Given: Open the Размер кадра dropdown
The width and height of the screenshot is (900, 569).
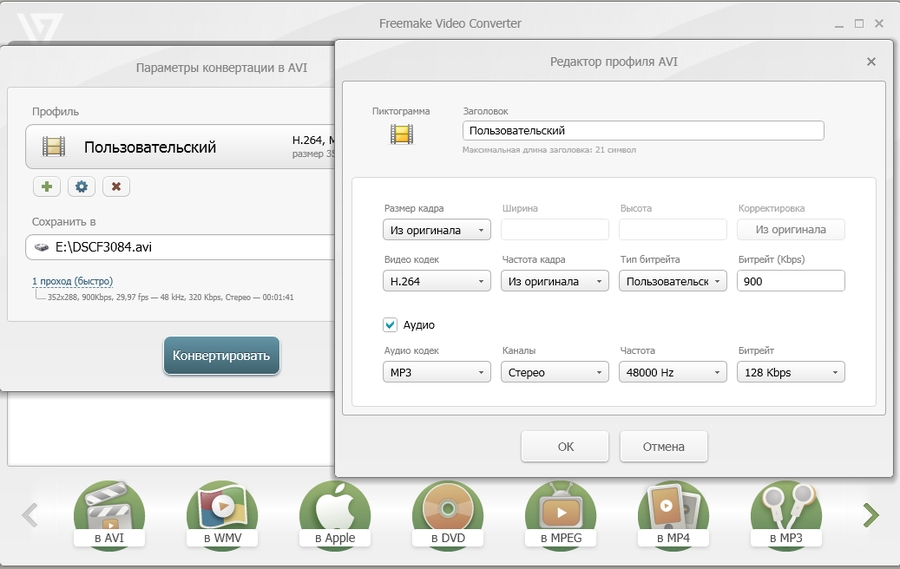Looking at the screenshot, I should (437, 230).
